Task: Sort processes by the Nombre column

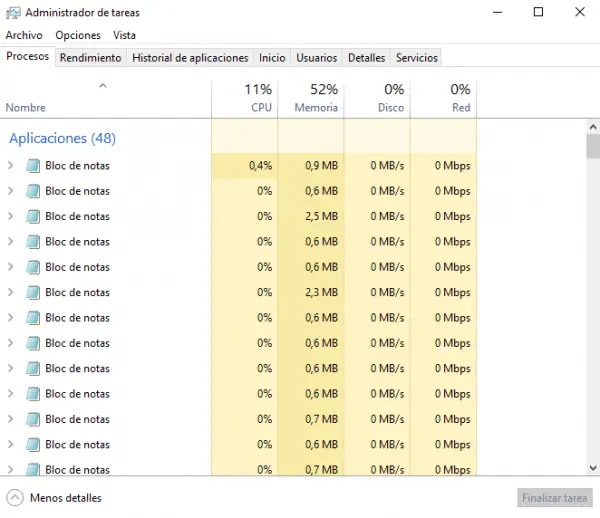Action: (105, 99)
